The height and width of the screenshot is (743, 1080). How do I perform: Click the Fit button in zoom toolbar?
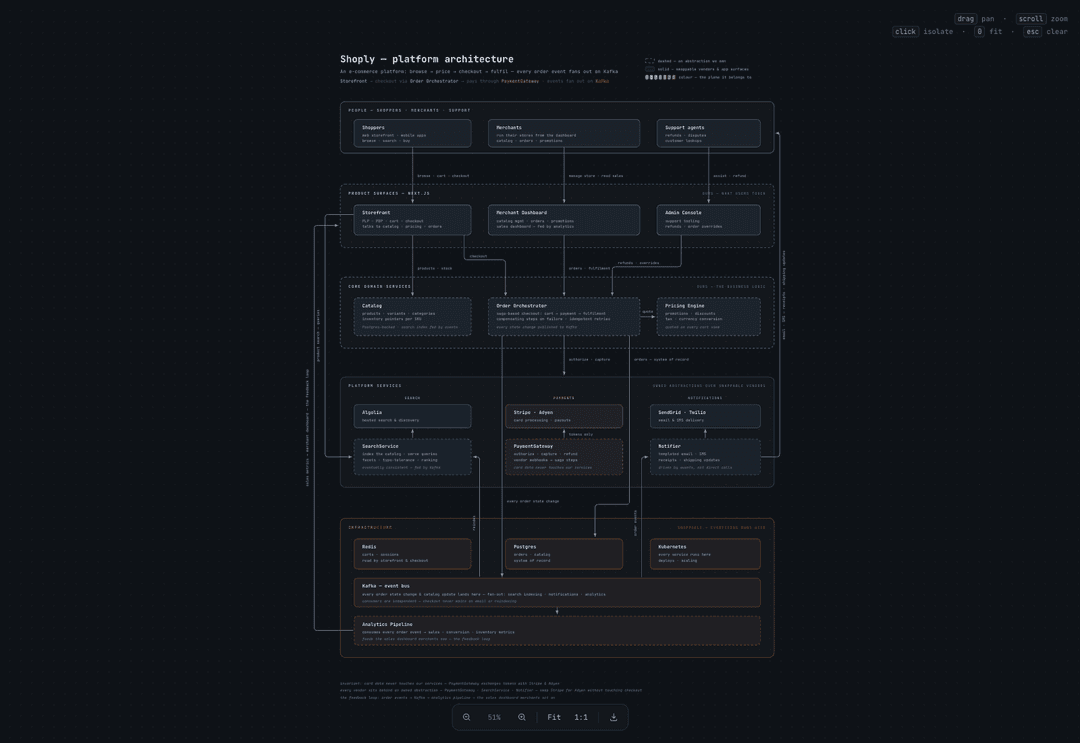tap(554, 717)
